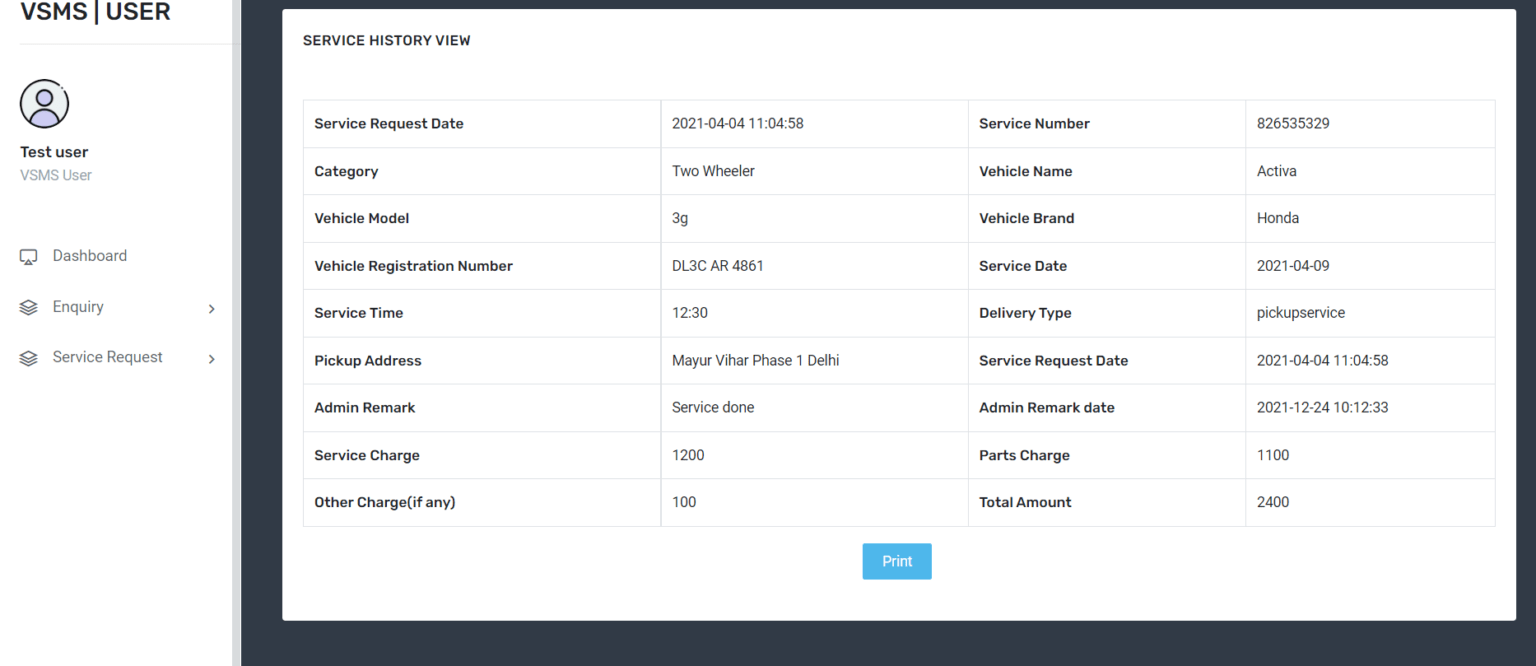Click the Service Request stacked icon
This screenshot has height=666, width=1536.
28,357
